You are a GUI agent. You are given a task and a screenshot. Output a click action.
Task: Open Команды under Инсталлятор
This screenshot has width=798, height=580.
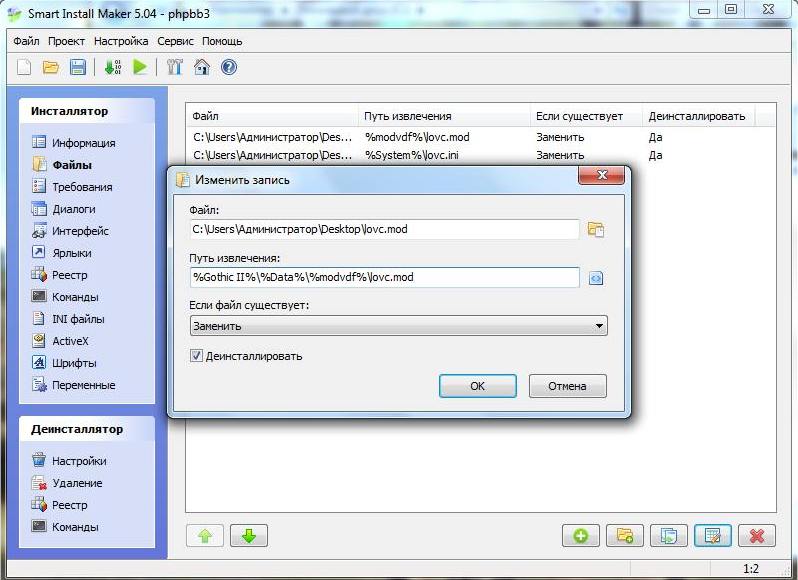65,297
